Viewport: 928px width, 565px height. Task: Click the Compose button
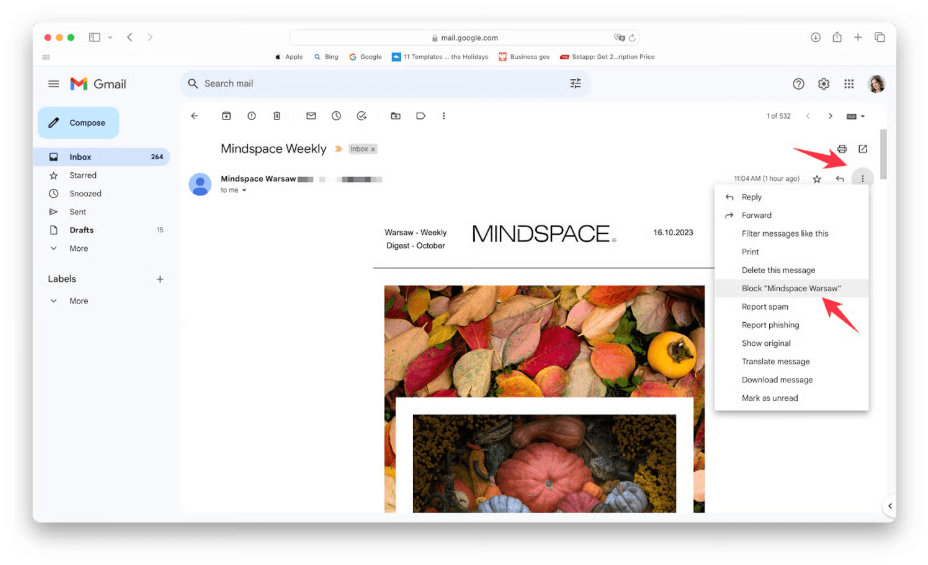click(78, 123)
